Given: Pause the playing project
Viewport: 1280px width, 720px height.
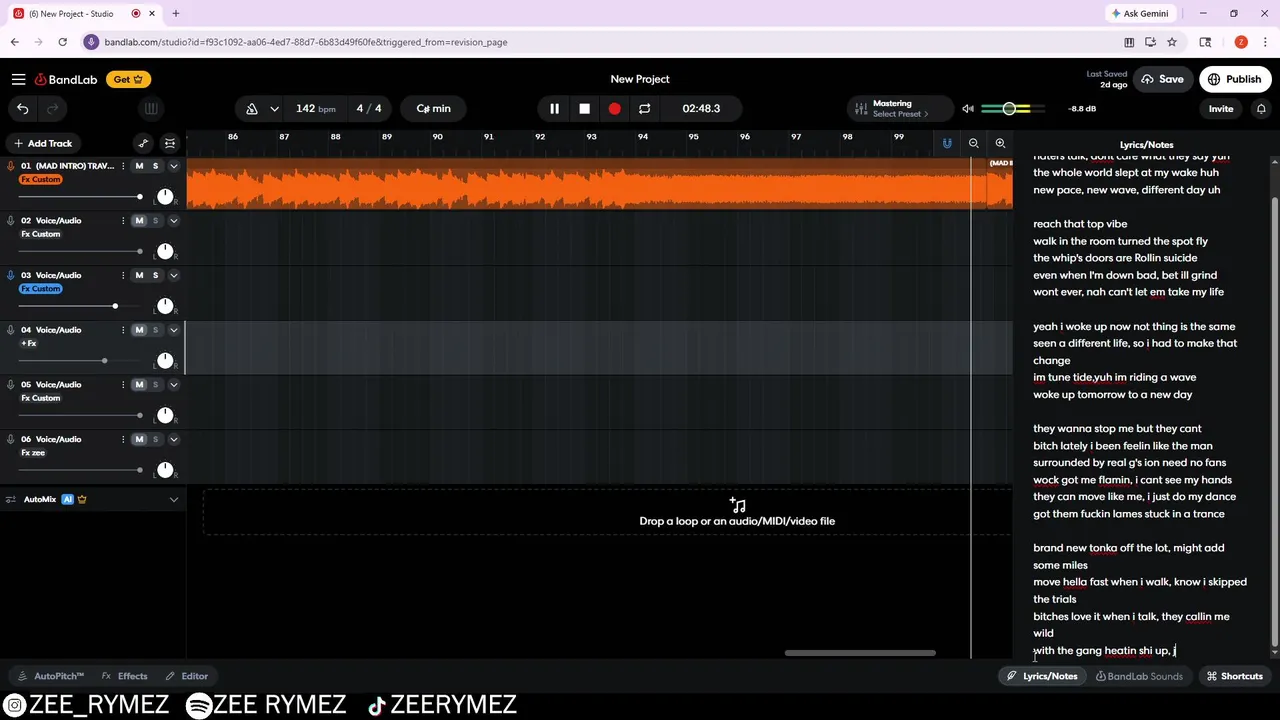Looking at the screenshot, I should pos(554,108).
